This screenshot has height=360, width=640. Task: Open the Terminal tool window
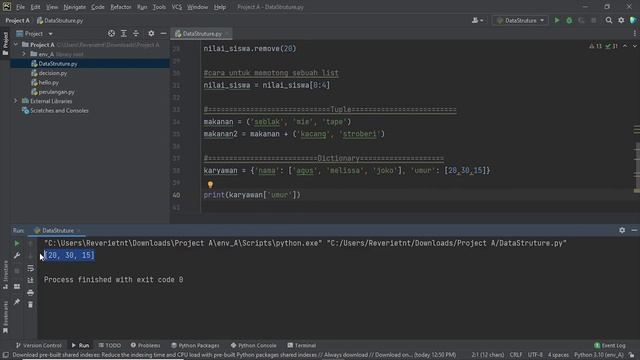coord(302,345)
